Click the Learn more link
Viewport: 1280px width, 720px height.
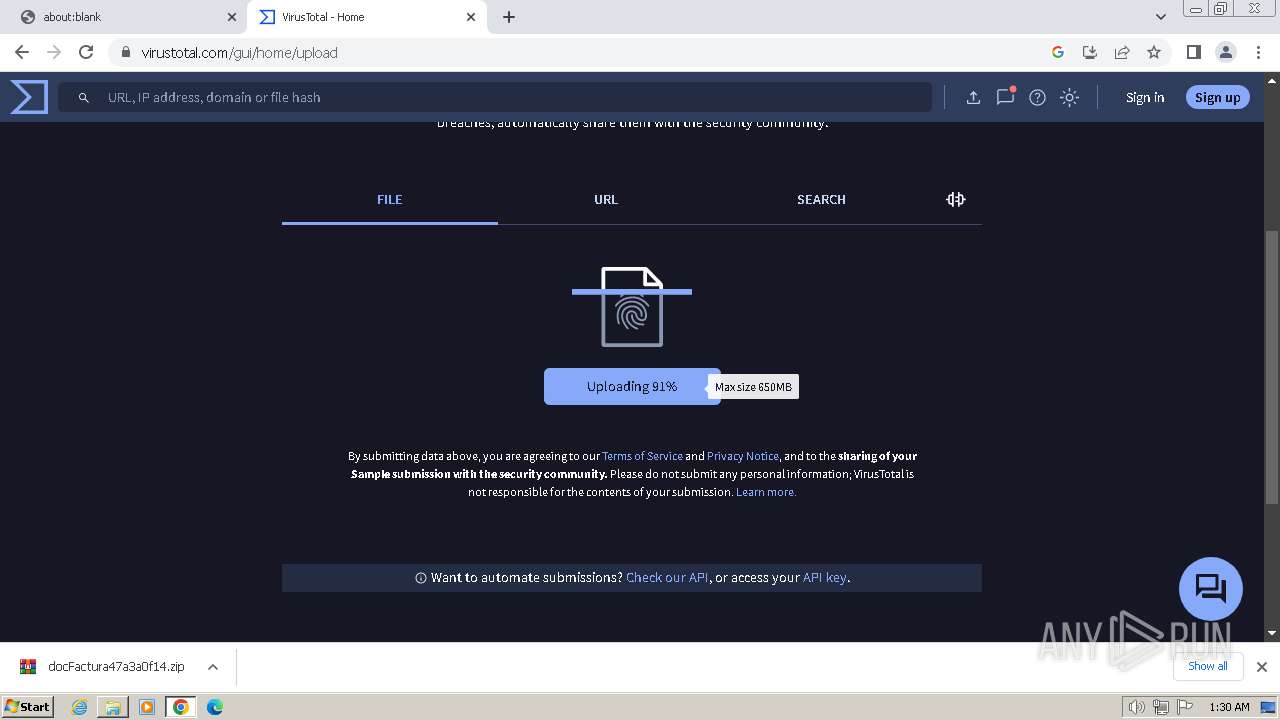(x=766, y=492)
